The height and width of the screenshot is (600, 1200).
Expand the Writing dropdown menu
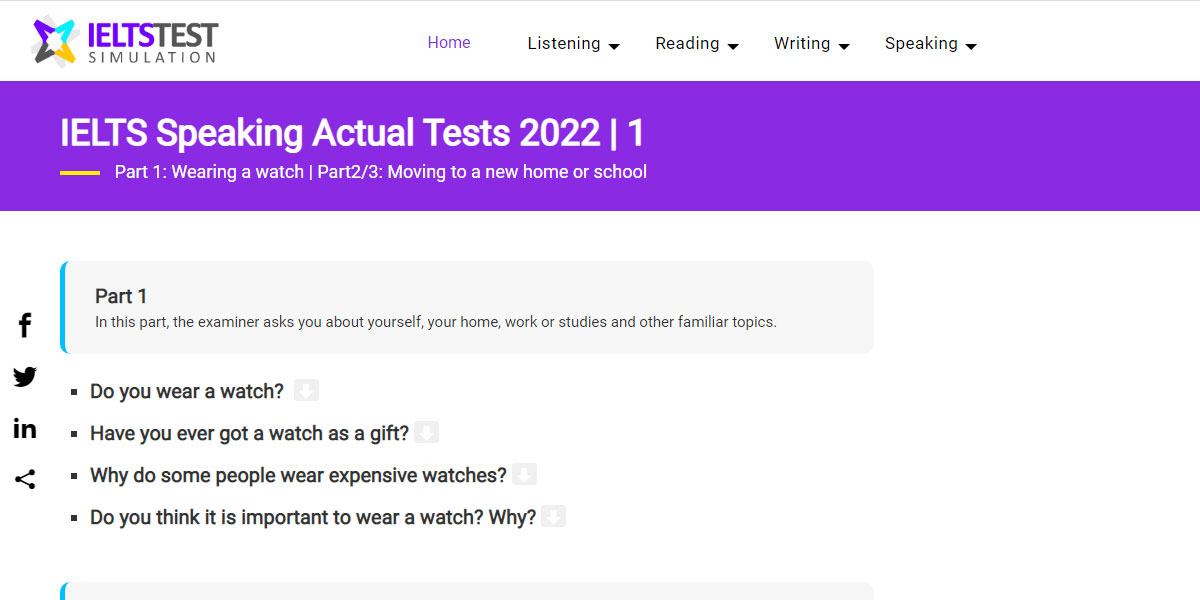click(x=811, y=44)
